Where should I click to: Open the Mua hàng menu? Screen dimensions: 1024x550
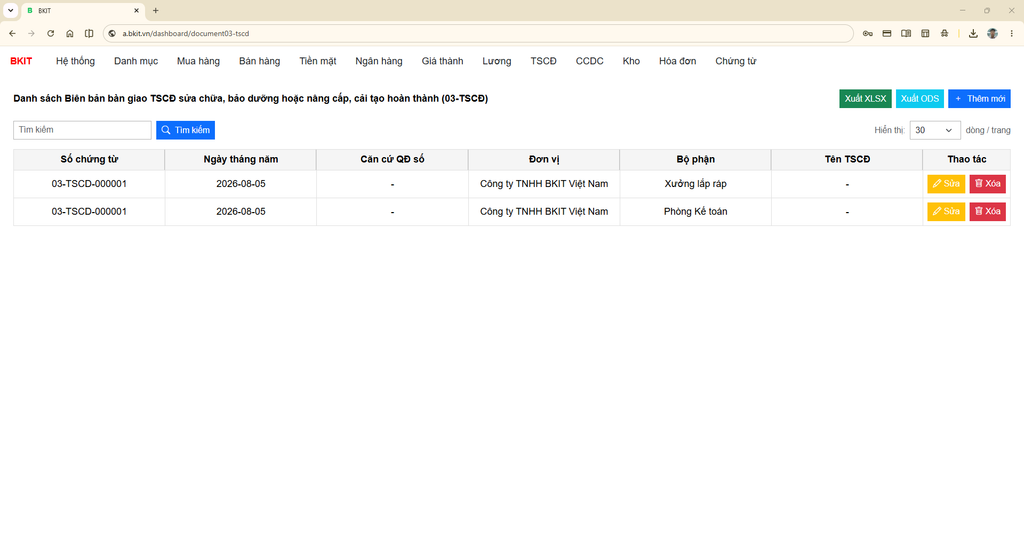click(199, 61)
